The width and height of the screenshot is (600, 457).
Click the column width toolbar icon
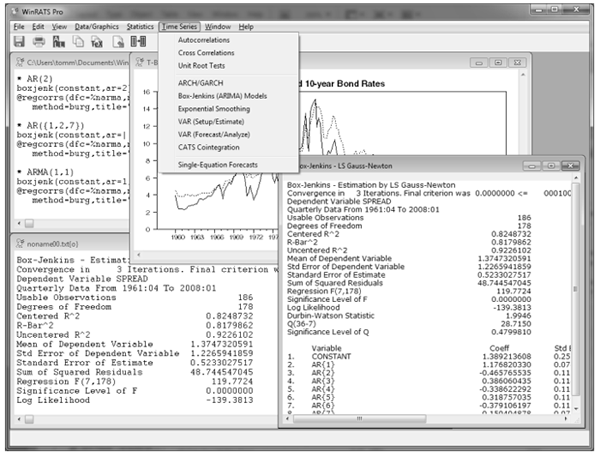(x=138, y=41)
